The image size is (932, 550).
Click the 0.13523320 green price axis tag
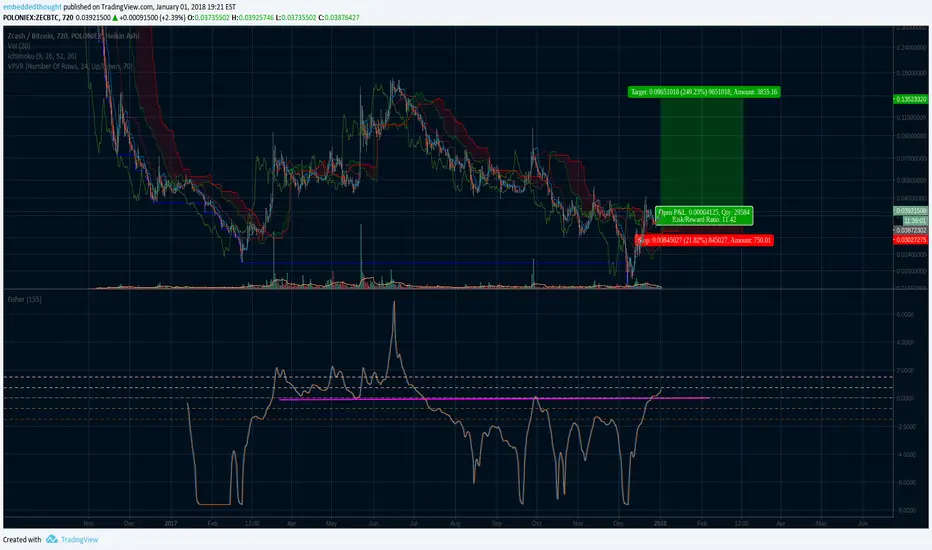911,99
